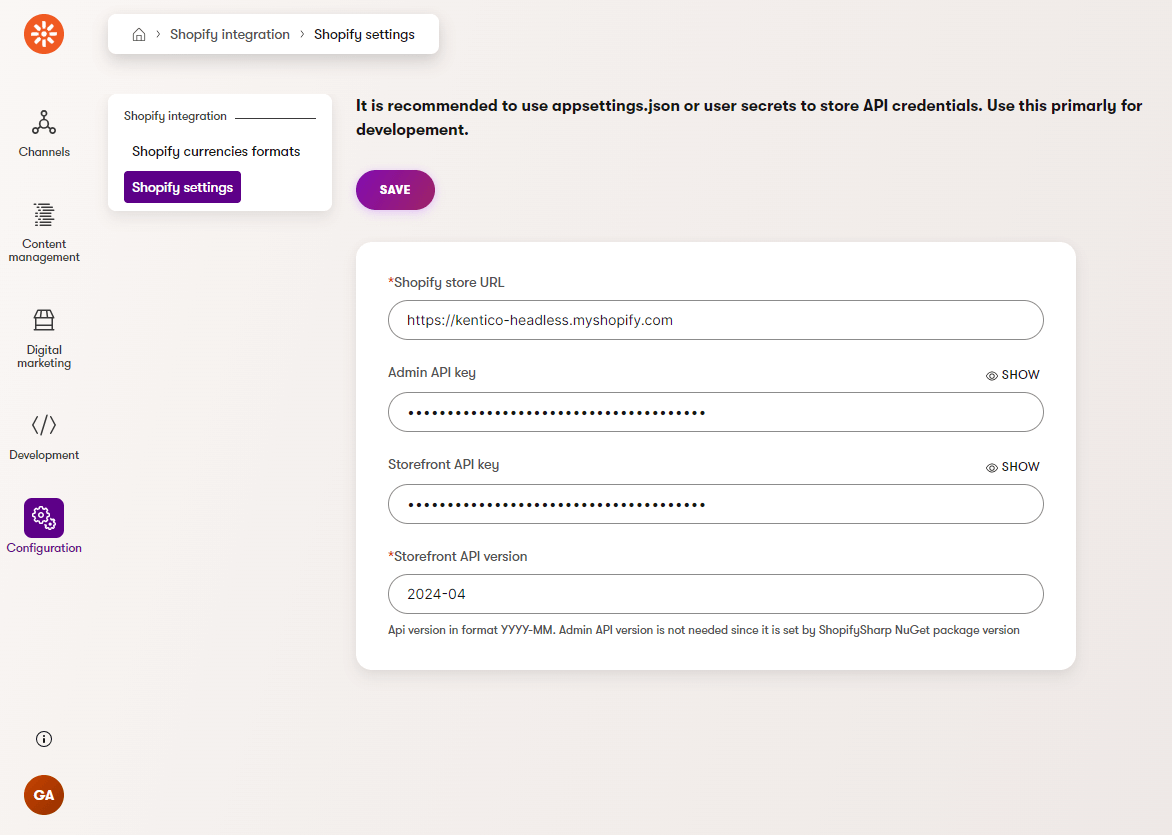Focus the Admin API key field
Screen dimensions: 1172x835
coord(715,412)
